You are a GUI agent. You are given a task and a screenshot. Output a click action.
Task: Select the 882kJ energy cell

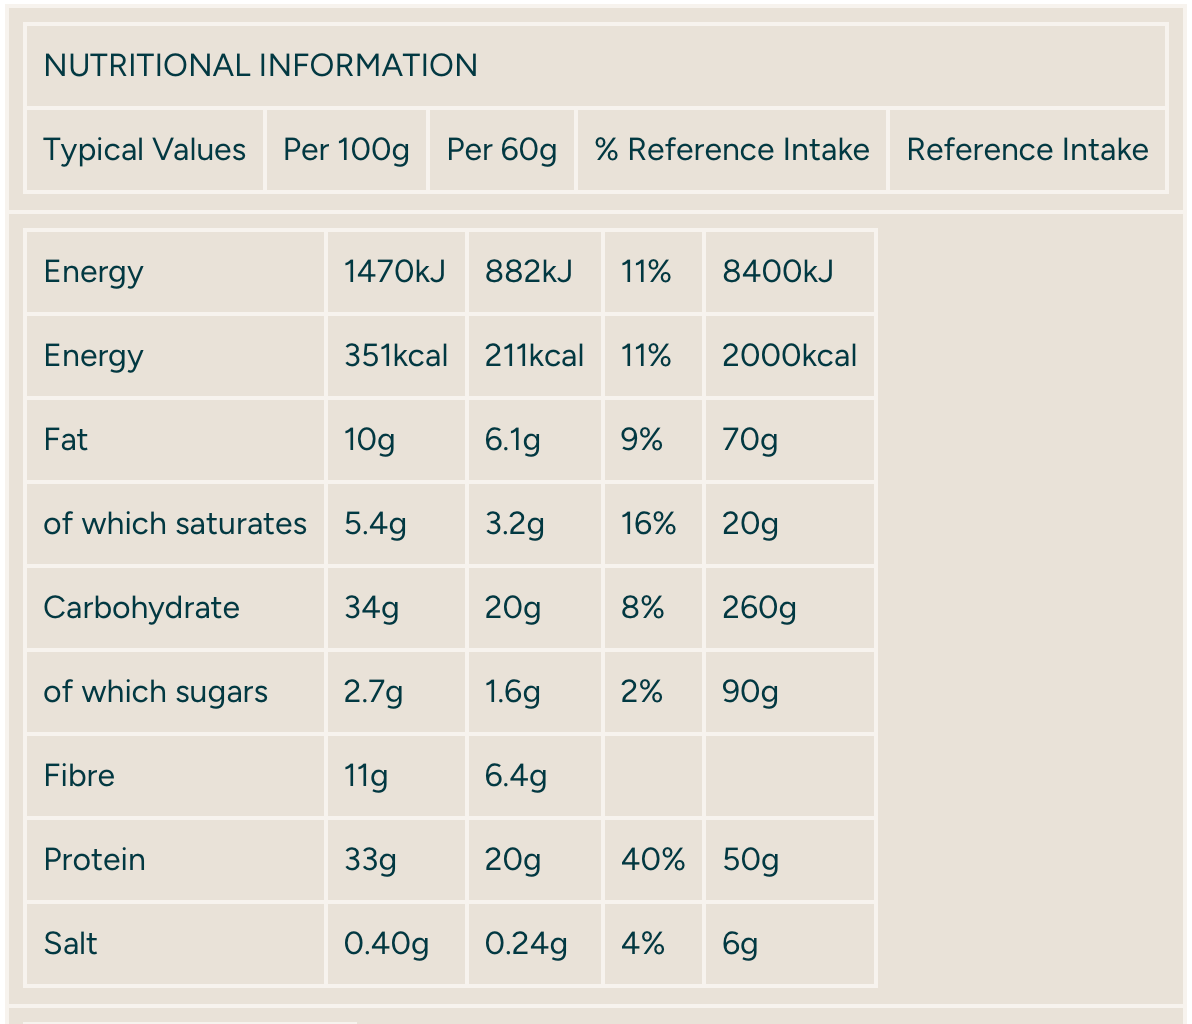(528, 272)
